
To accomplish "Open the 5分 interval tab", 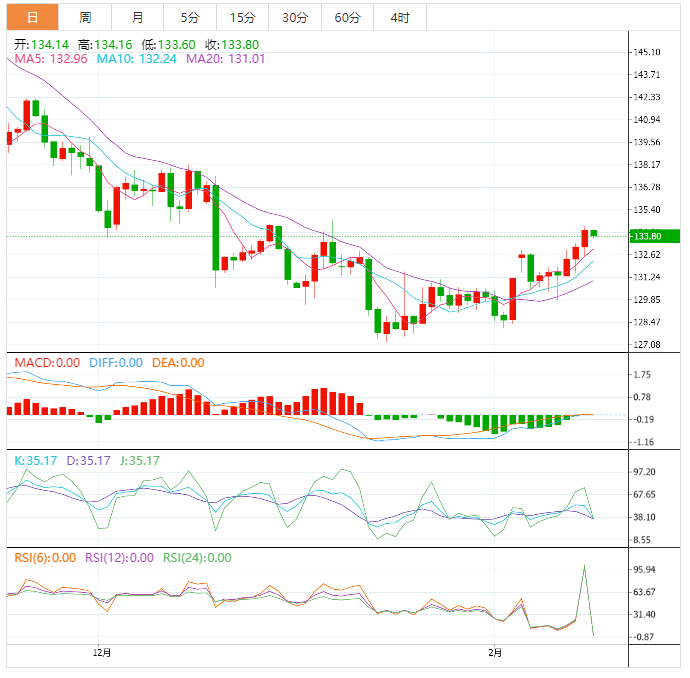I will 189,18.
